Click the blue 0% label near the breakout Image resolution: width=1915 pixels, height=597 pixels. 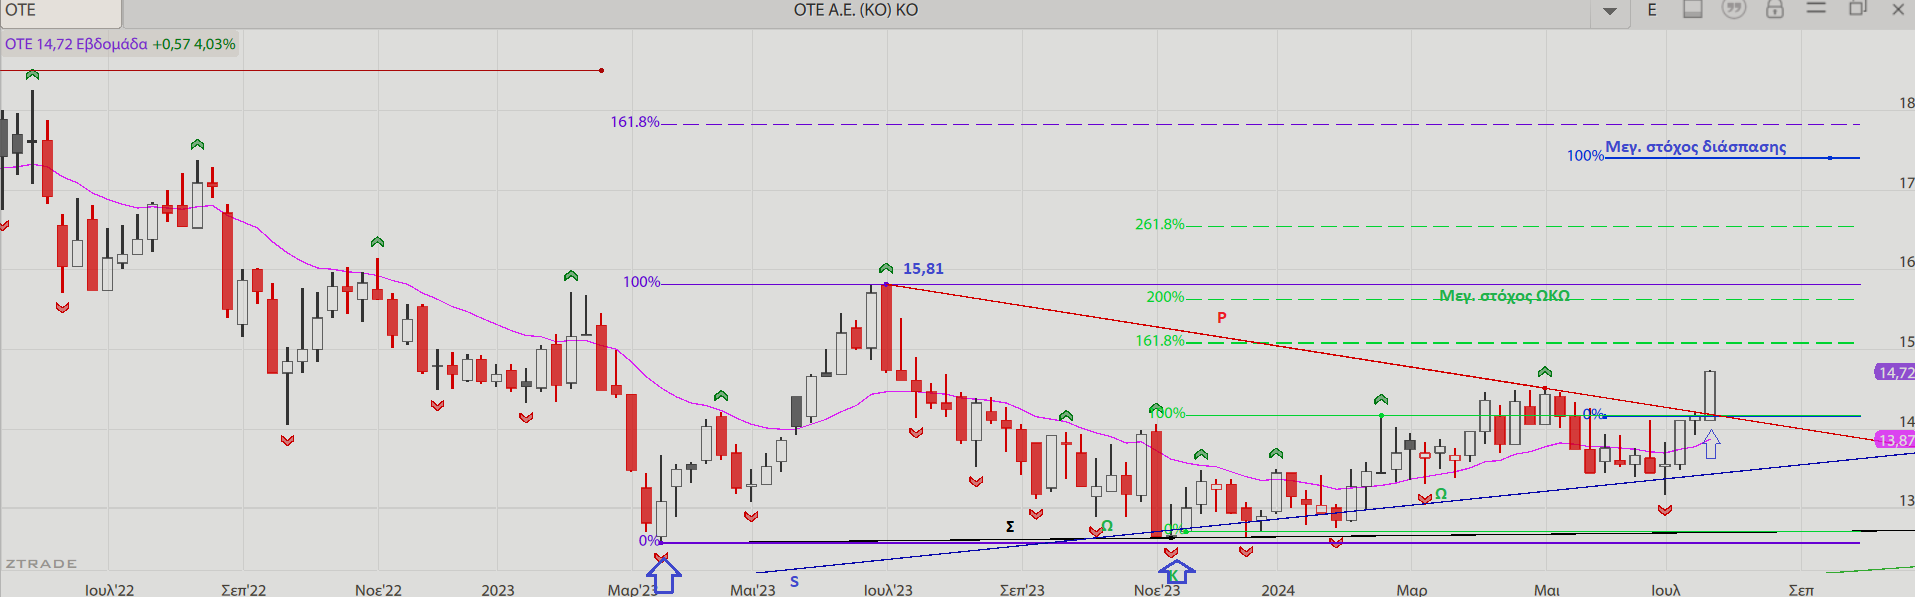click(x=1593, y=414)
